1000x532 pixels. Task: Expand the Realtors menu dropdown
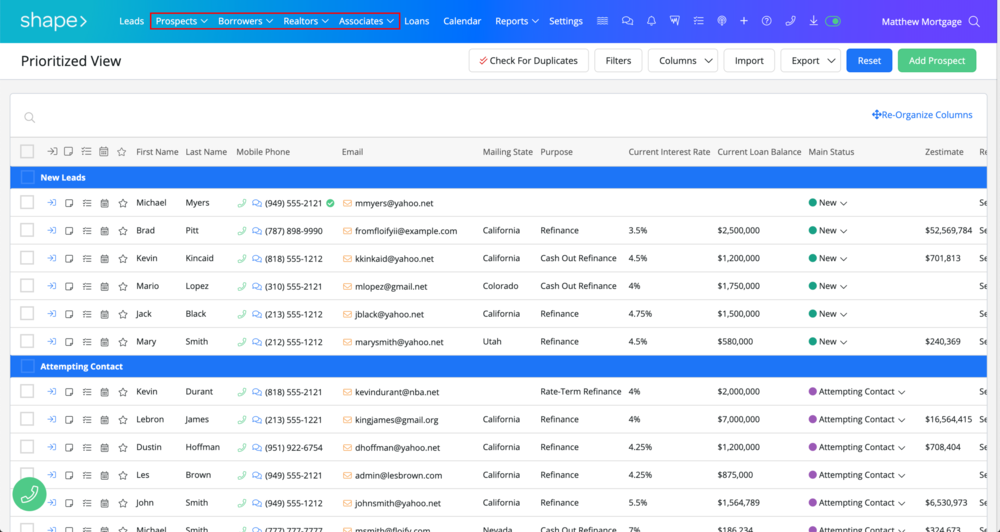[306, 21]
